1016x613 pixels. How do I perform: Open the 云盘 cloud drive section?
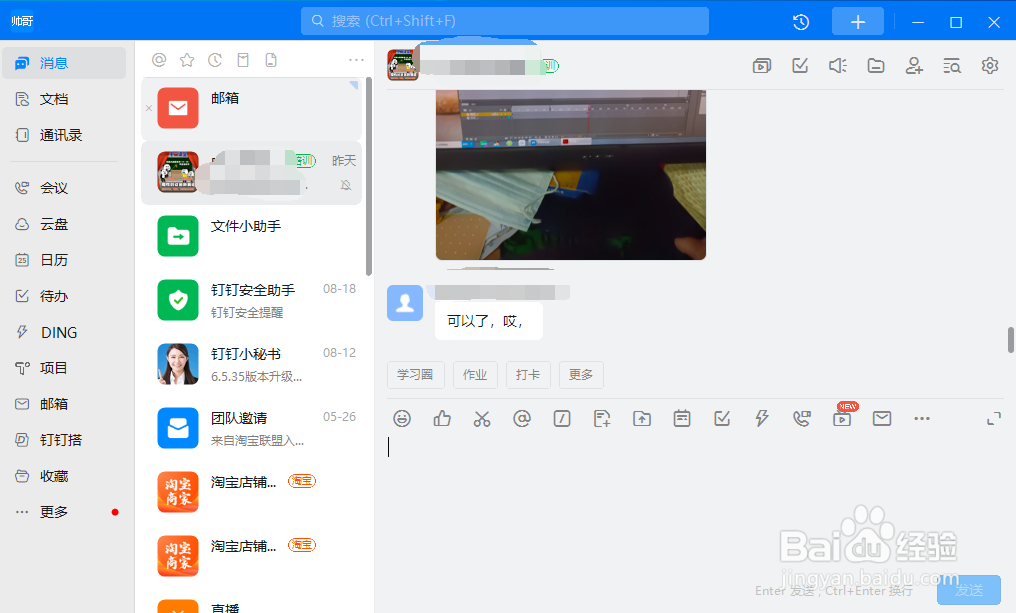[64, 224]
